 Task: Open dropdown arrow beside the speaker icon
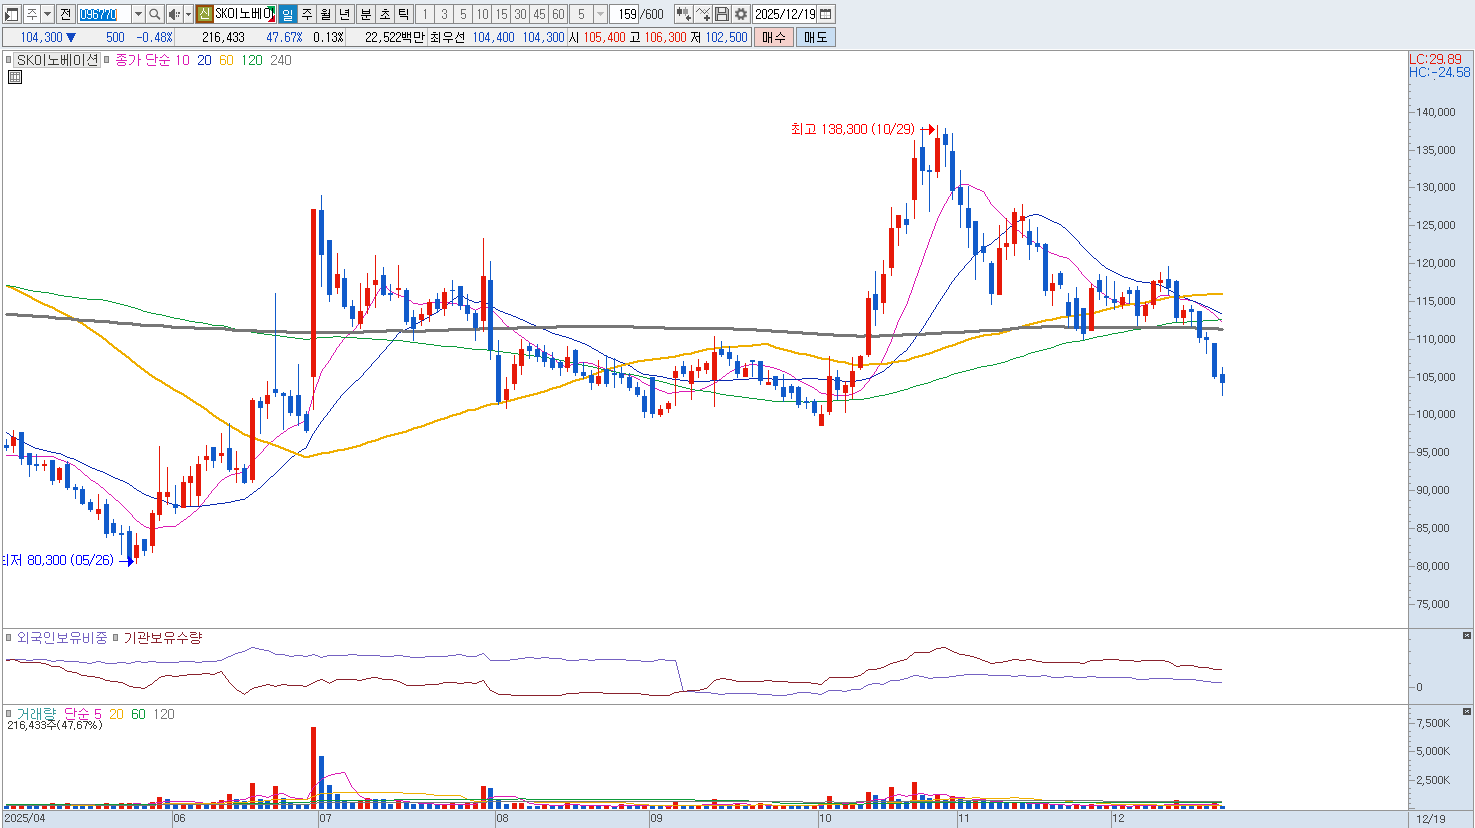point(188,14)
